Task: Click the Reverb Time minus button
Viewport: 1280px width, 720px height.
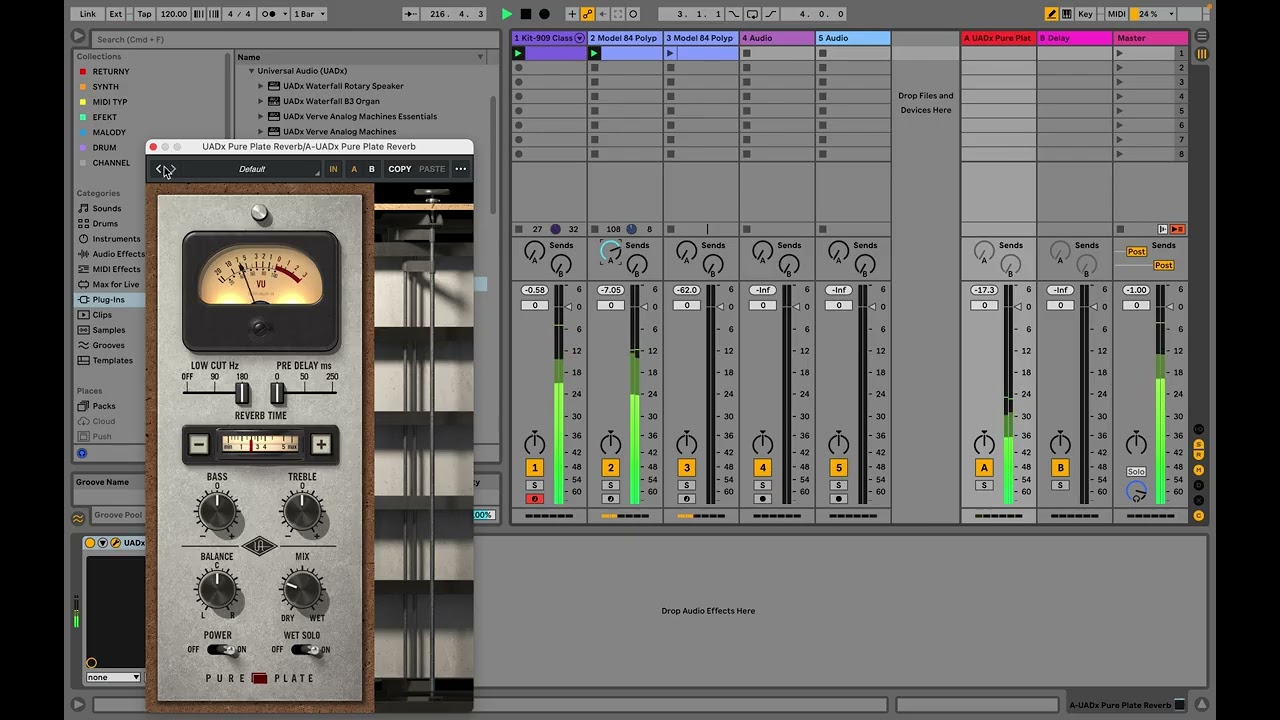Action: coord(198,445)
